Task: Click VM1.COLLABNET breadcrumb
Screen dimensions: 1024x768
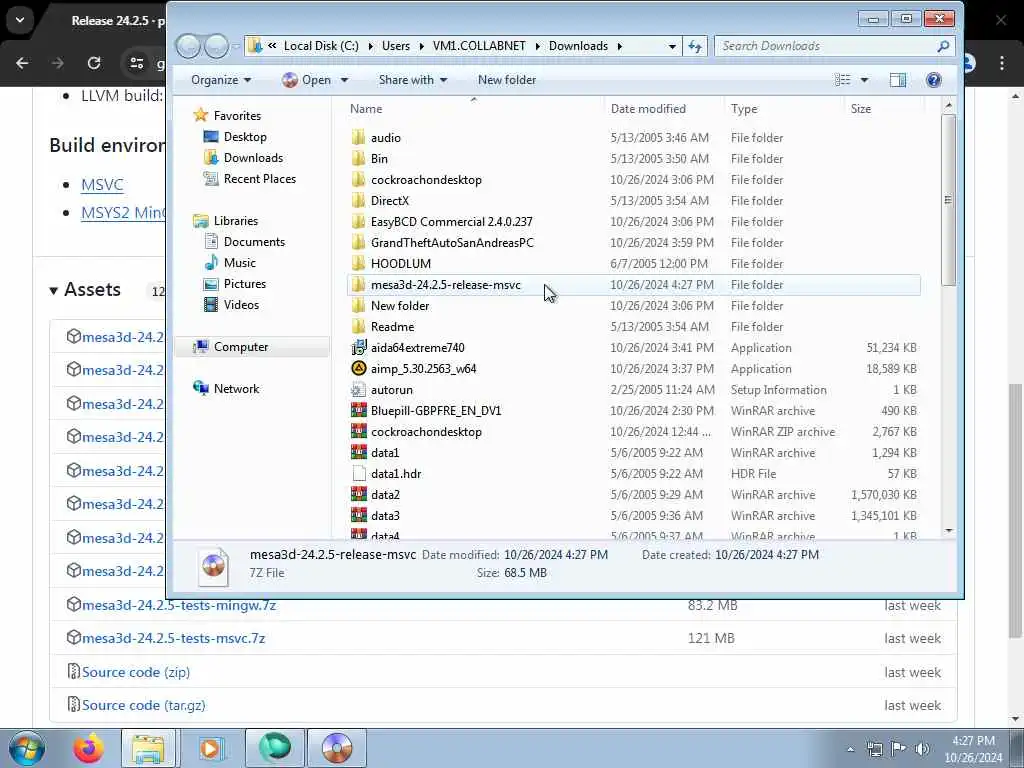Action: (479, 46)
